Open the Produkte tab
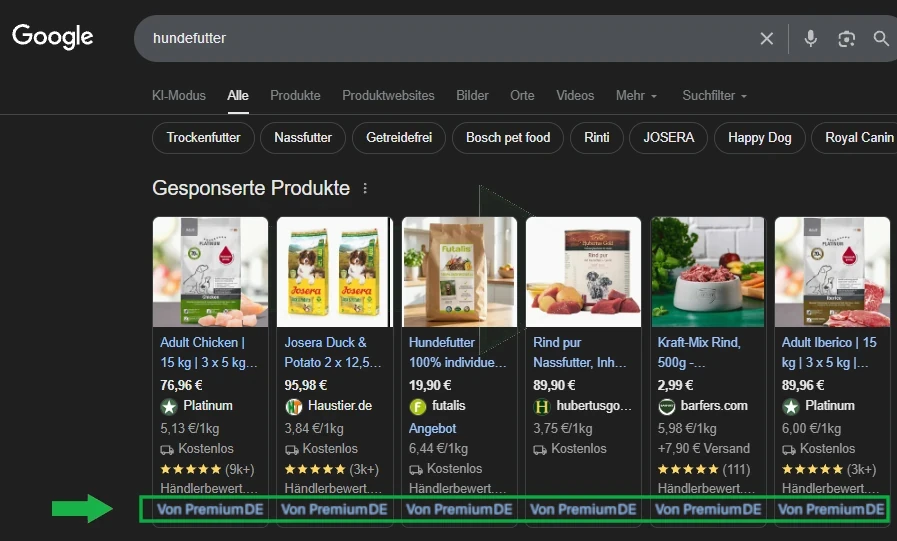This screenshot has width=897, height=541. coord(295,96)
